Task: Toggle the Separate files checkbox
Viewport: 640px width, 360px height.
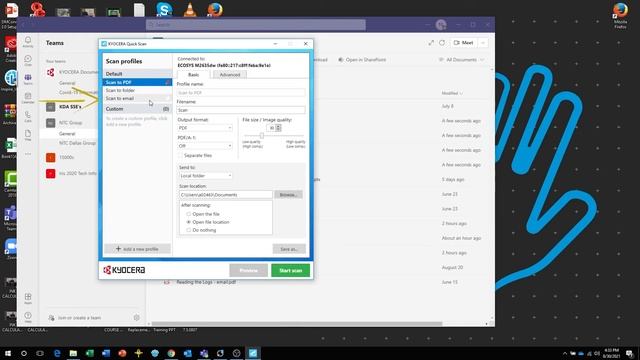Action: [180, 156]
